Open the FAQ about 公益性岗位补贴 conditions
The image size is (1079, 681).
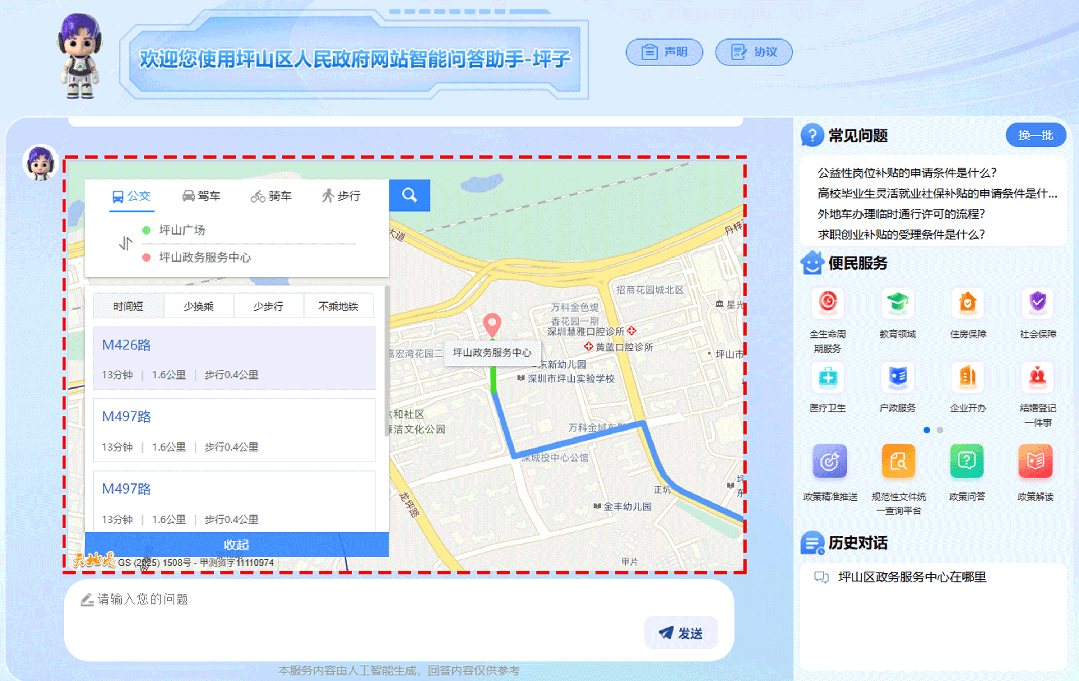910,171
